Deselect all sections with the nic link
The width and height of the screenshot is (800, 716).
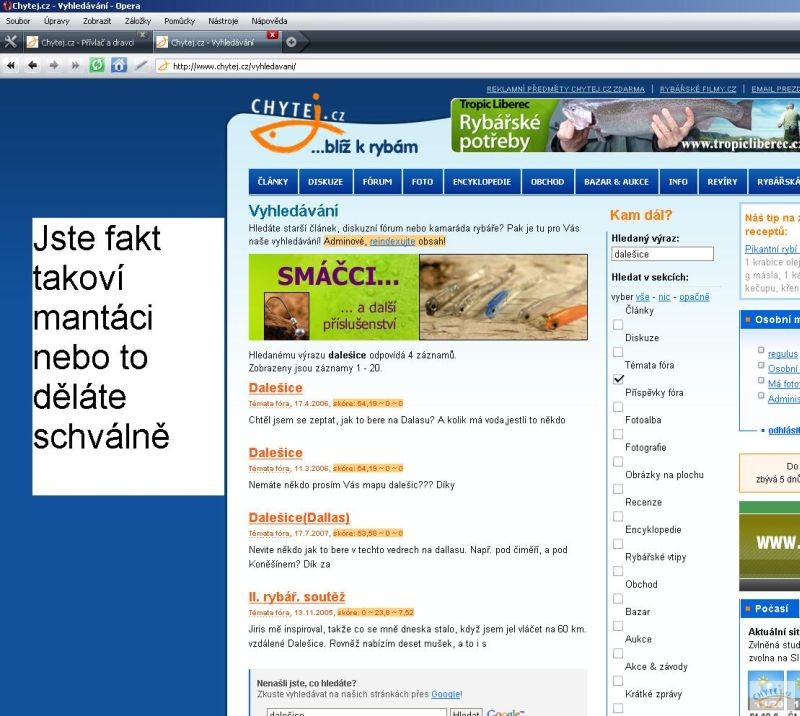click(664, 297)
